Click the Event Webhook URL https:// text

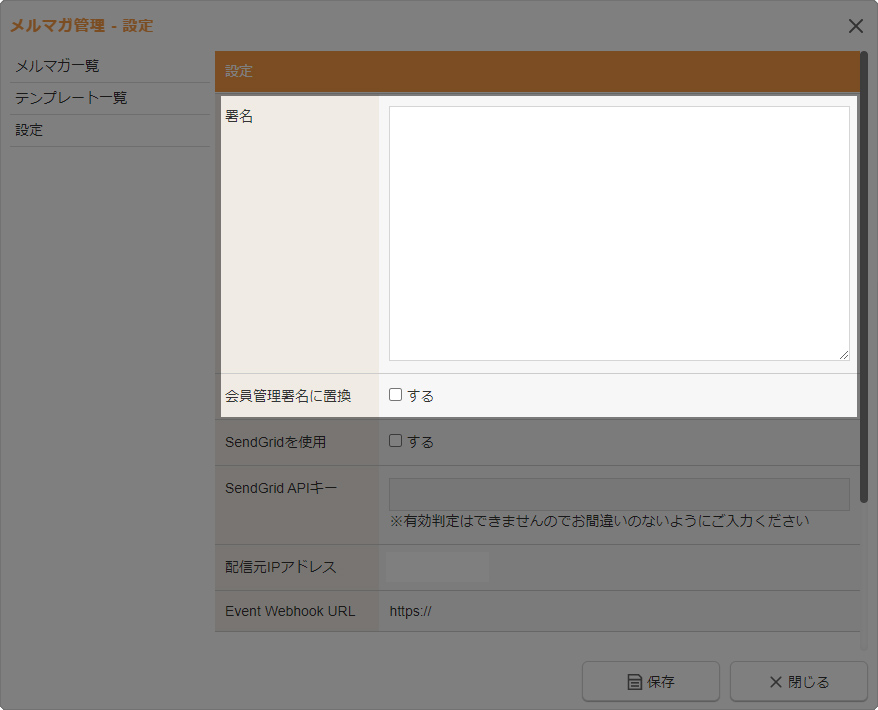(410, 611)
